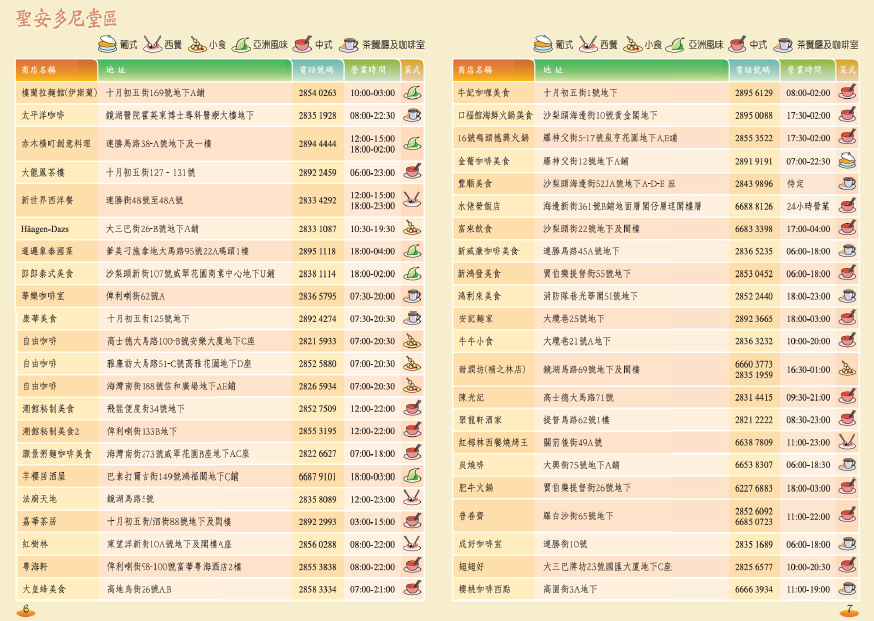874x621 pixels.
Task: Select the cuisine icon for 紅柳林西餐燒烤王
Action: (x=847, y=442)
